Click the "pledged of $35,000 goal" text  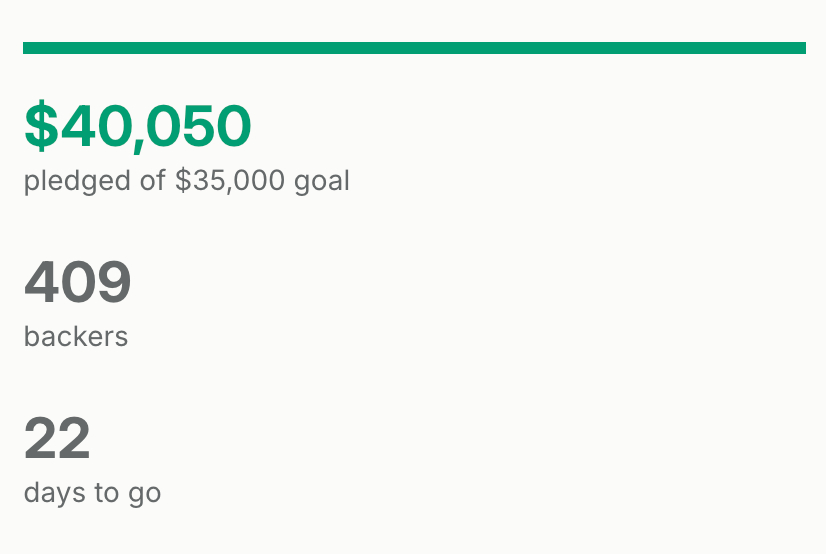pos(186,181)
